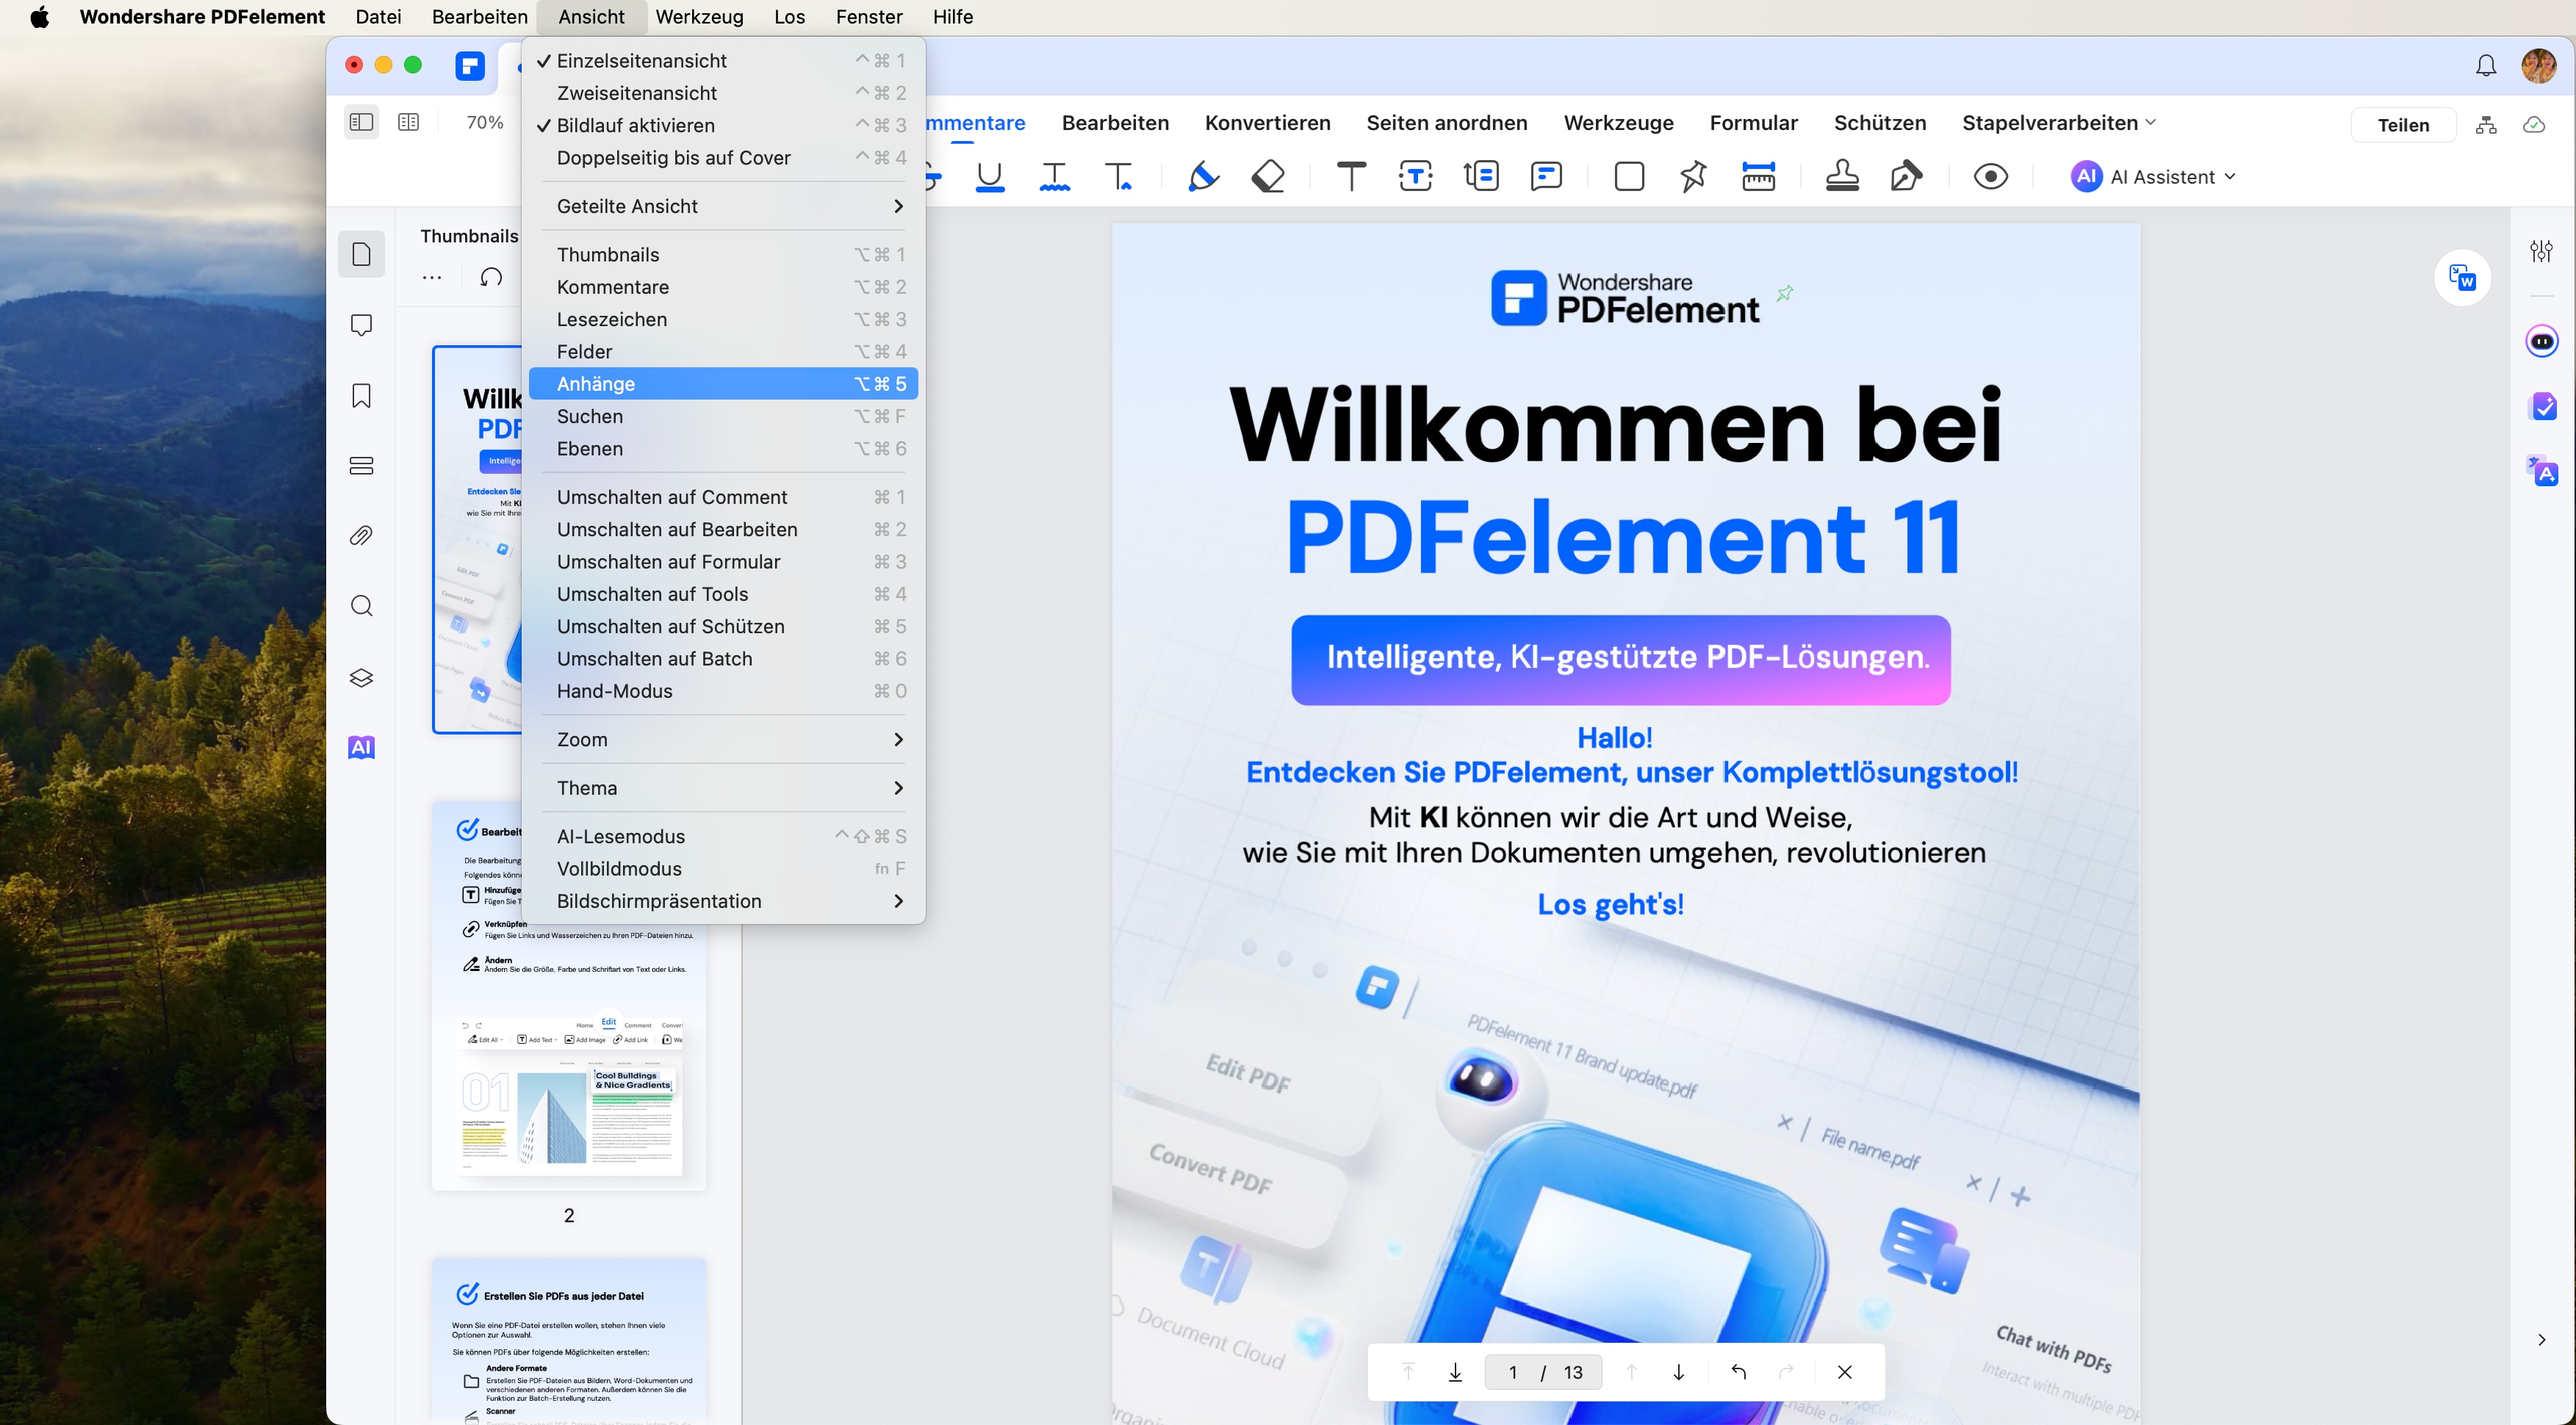2576x1425 pixels.
Task: Switch to the Seiten anordnen tab
Action: point(1446,123)
